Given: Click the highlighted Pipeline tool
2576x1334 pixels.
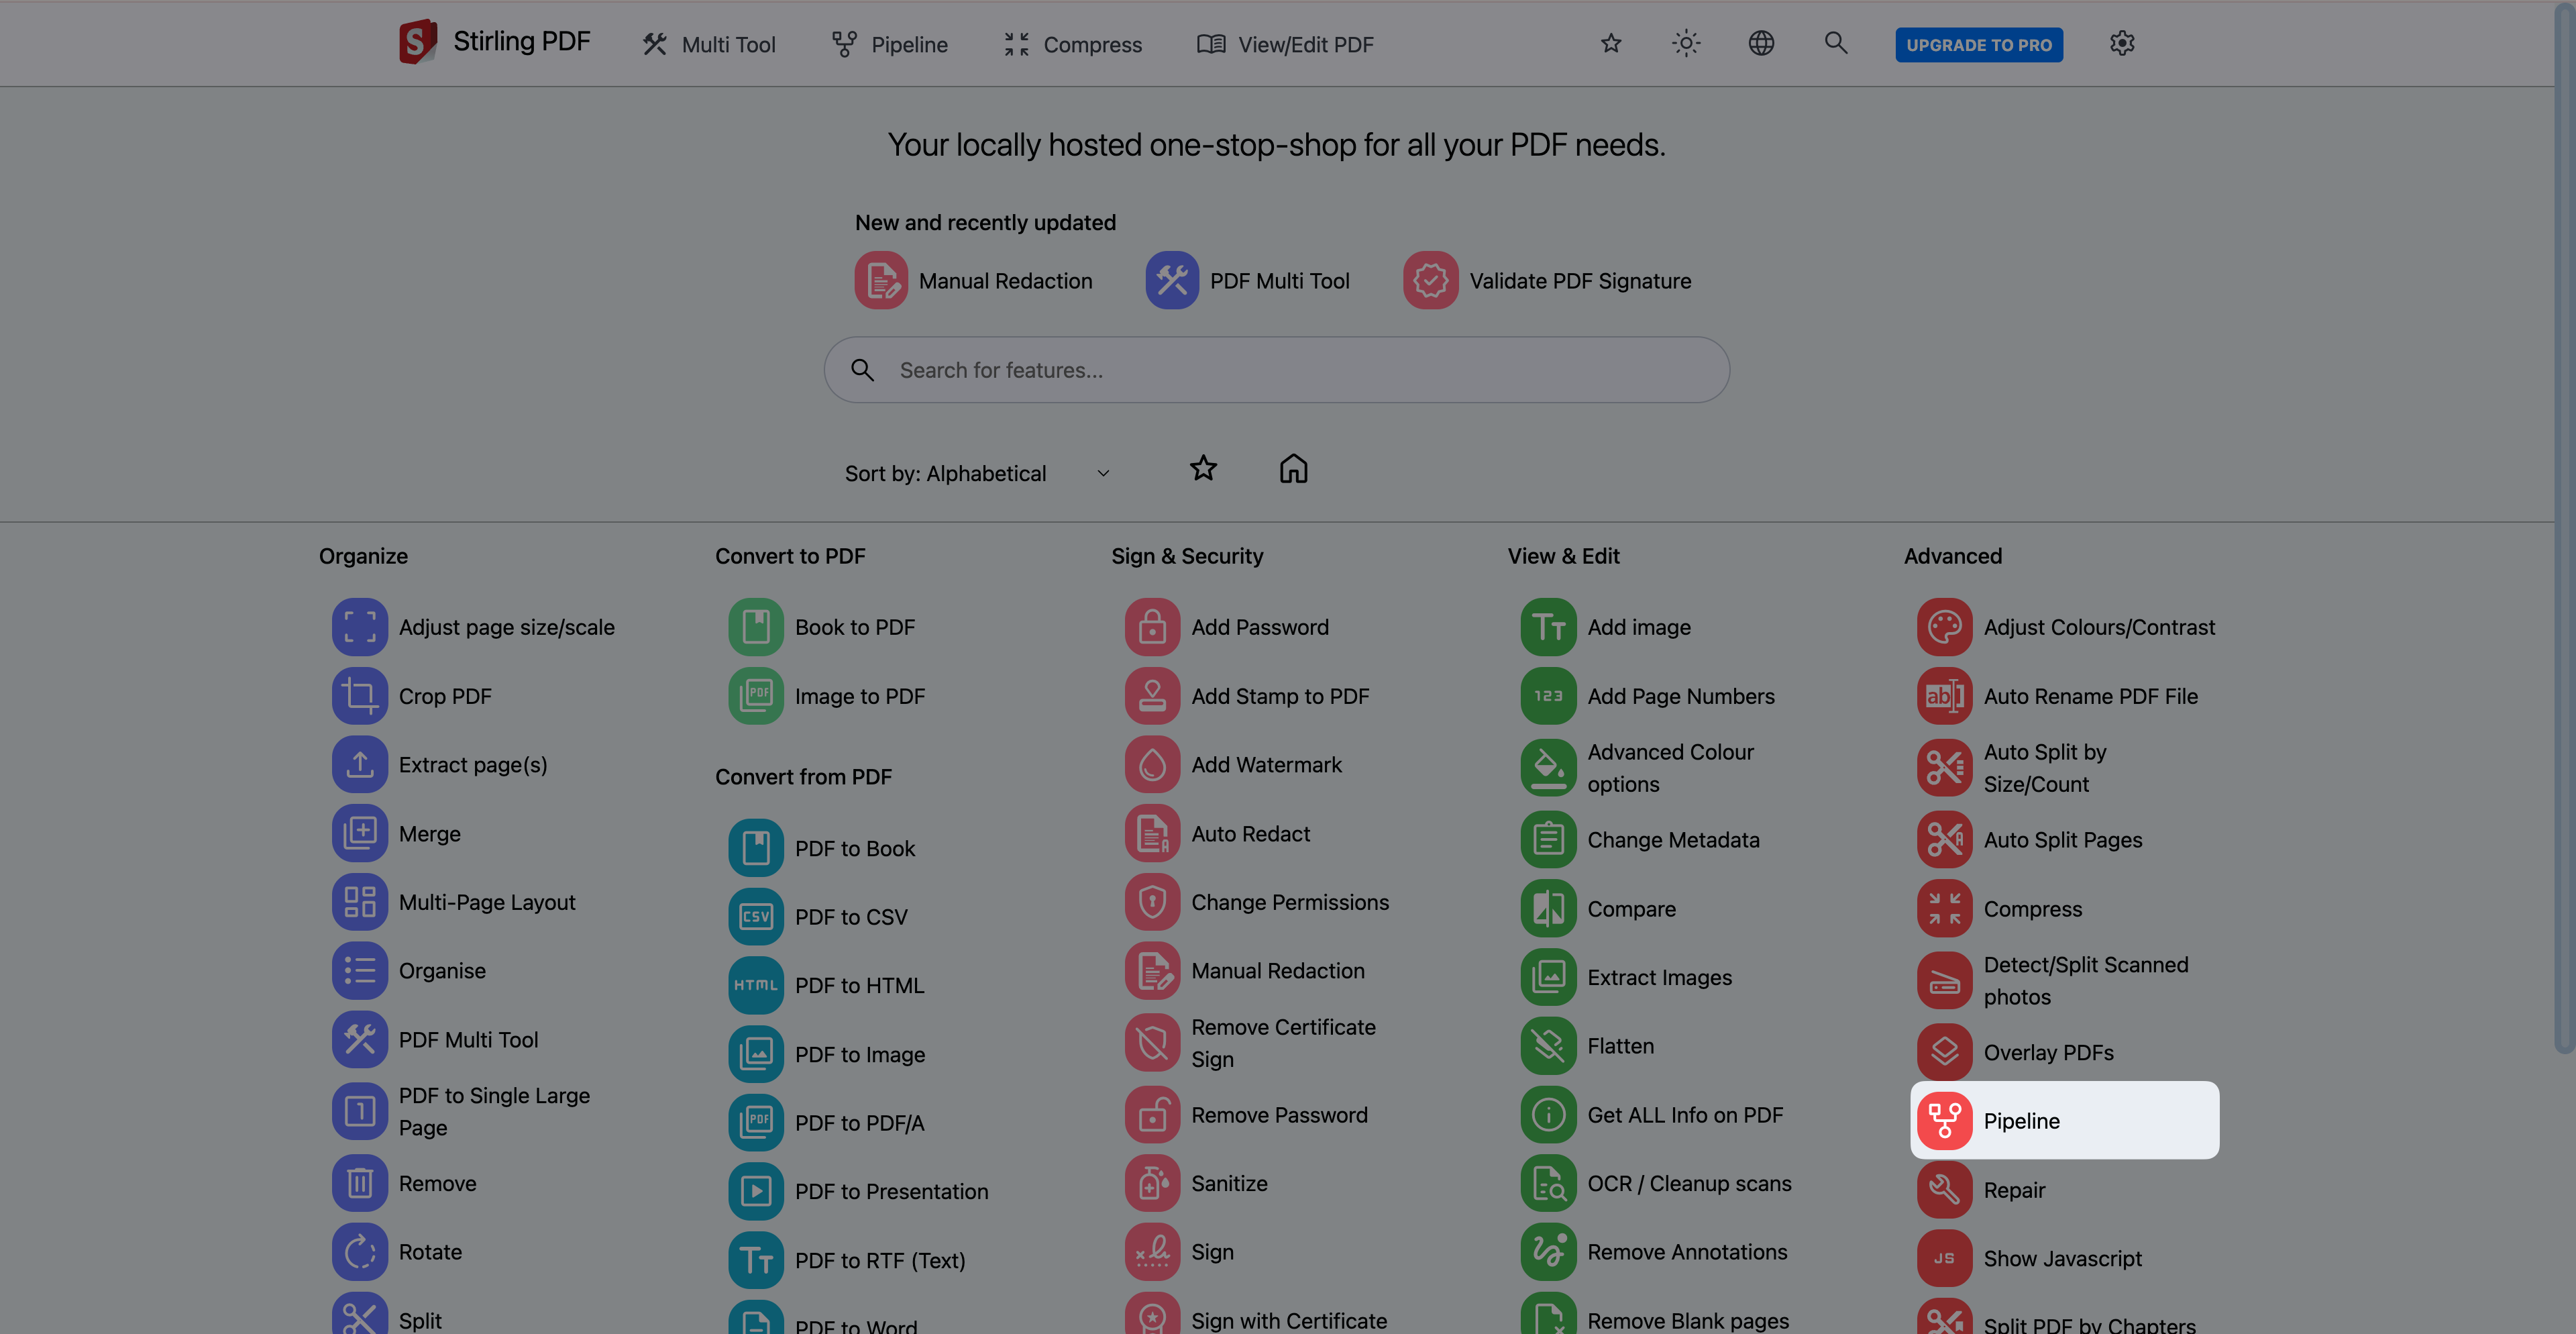Looking at the screenshot, I should [2021, 1120].
